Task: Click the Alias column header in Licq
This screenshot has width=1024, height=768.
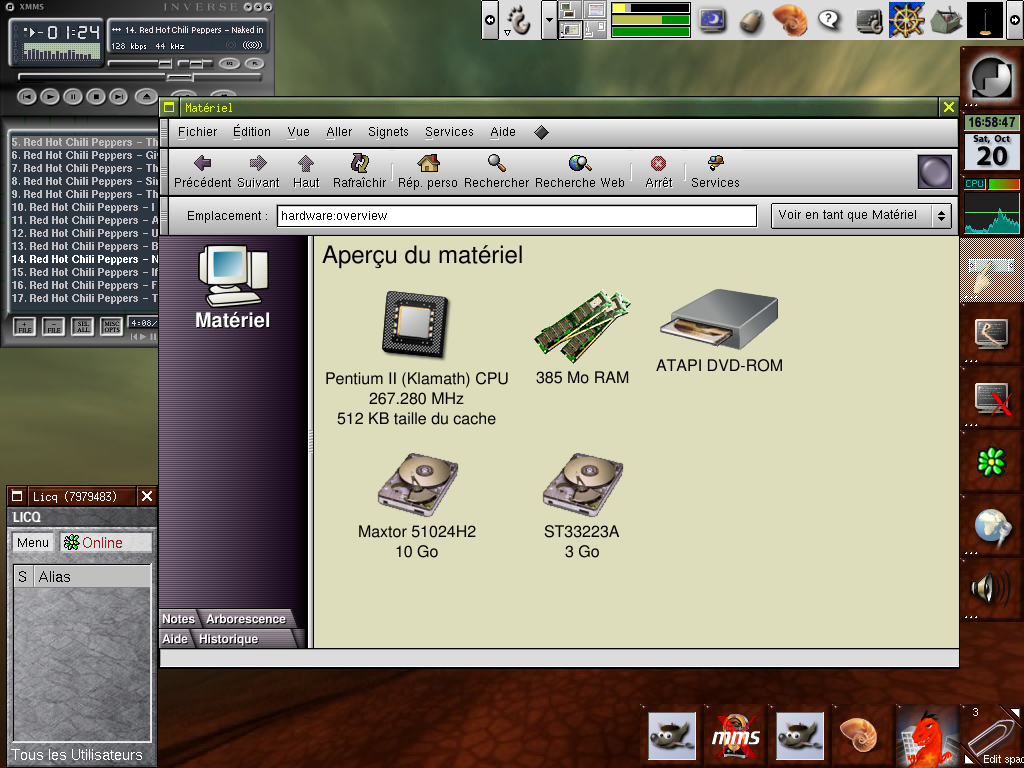Action: [x=91, y=577]
